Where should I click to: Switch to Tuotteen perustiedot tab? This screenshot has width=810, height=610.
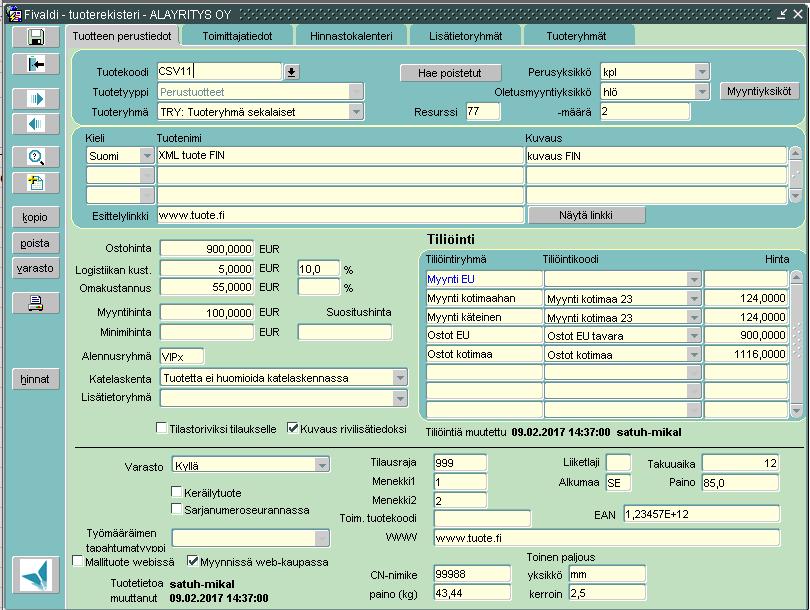tap(122, 36)
